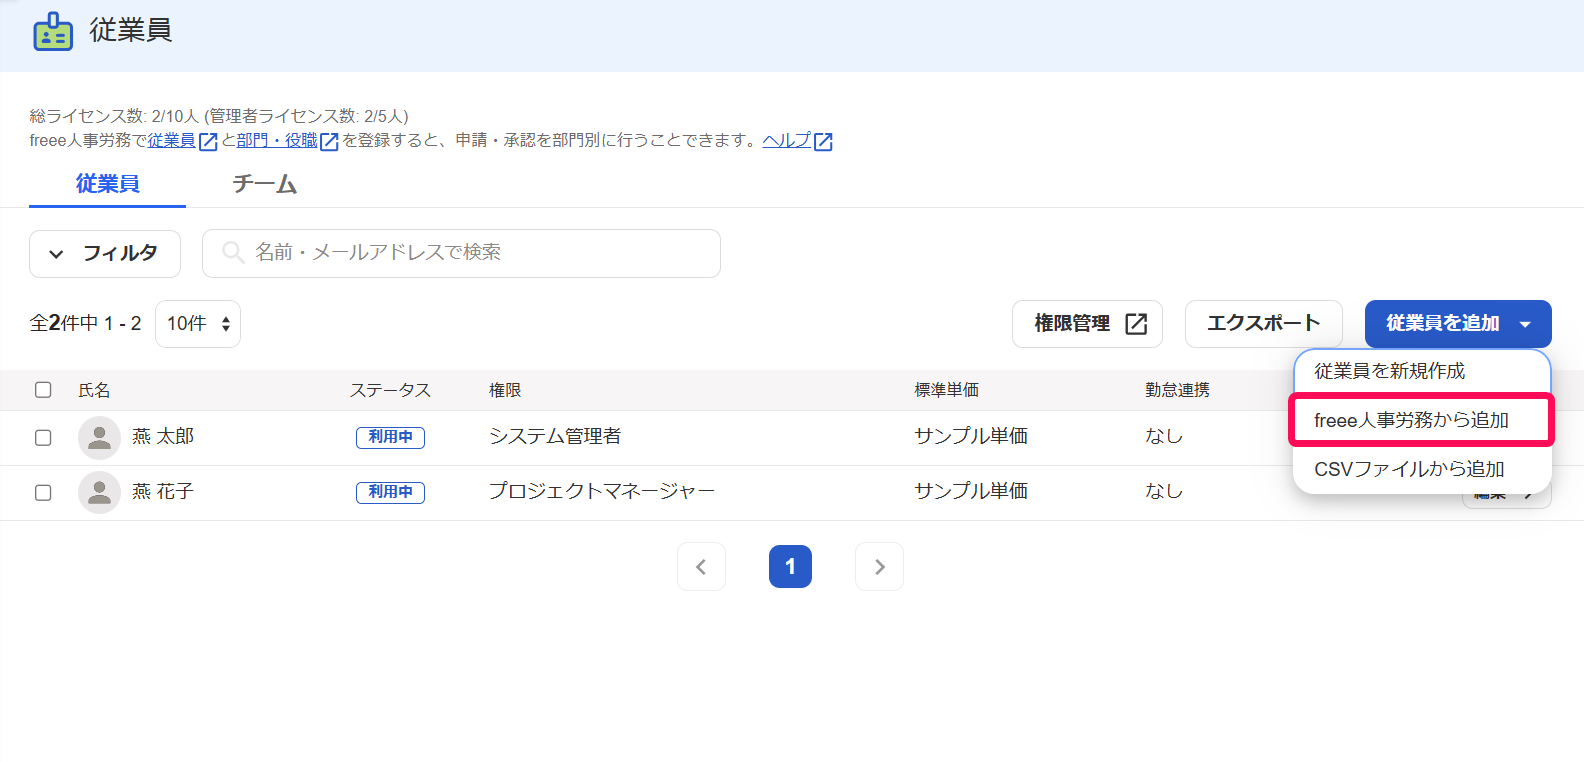Click なし in 燕 花子's row

coord(1164,492)
